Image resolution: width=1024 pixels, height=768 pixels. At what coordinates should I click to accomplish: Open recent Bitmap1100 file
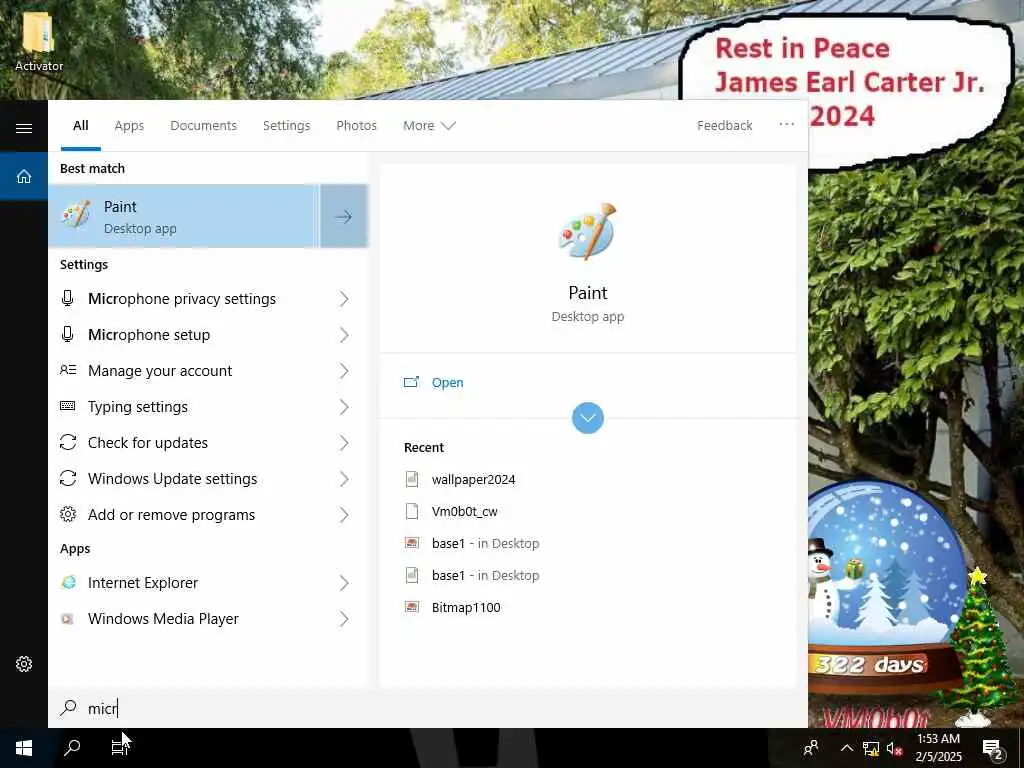pos(466,607)
